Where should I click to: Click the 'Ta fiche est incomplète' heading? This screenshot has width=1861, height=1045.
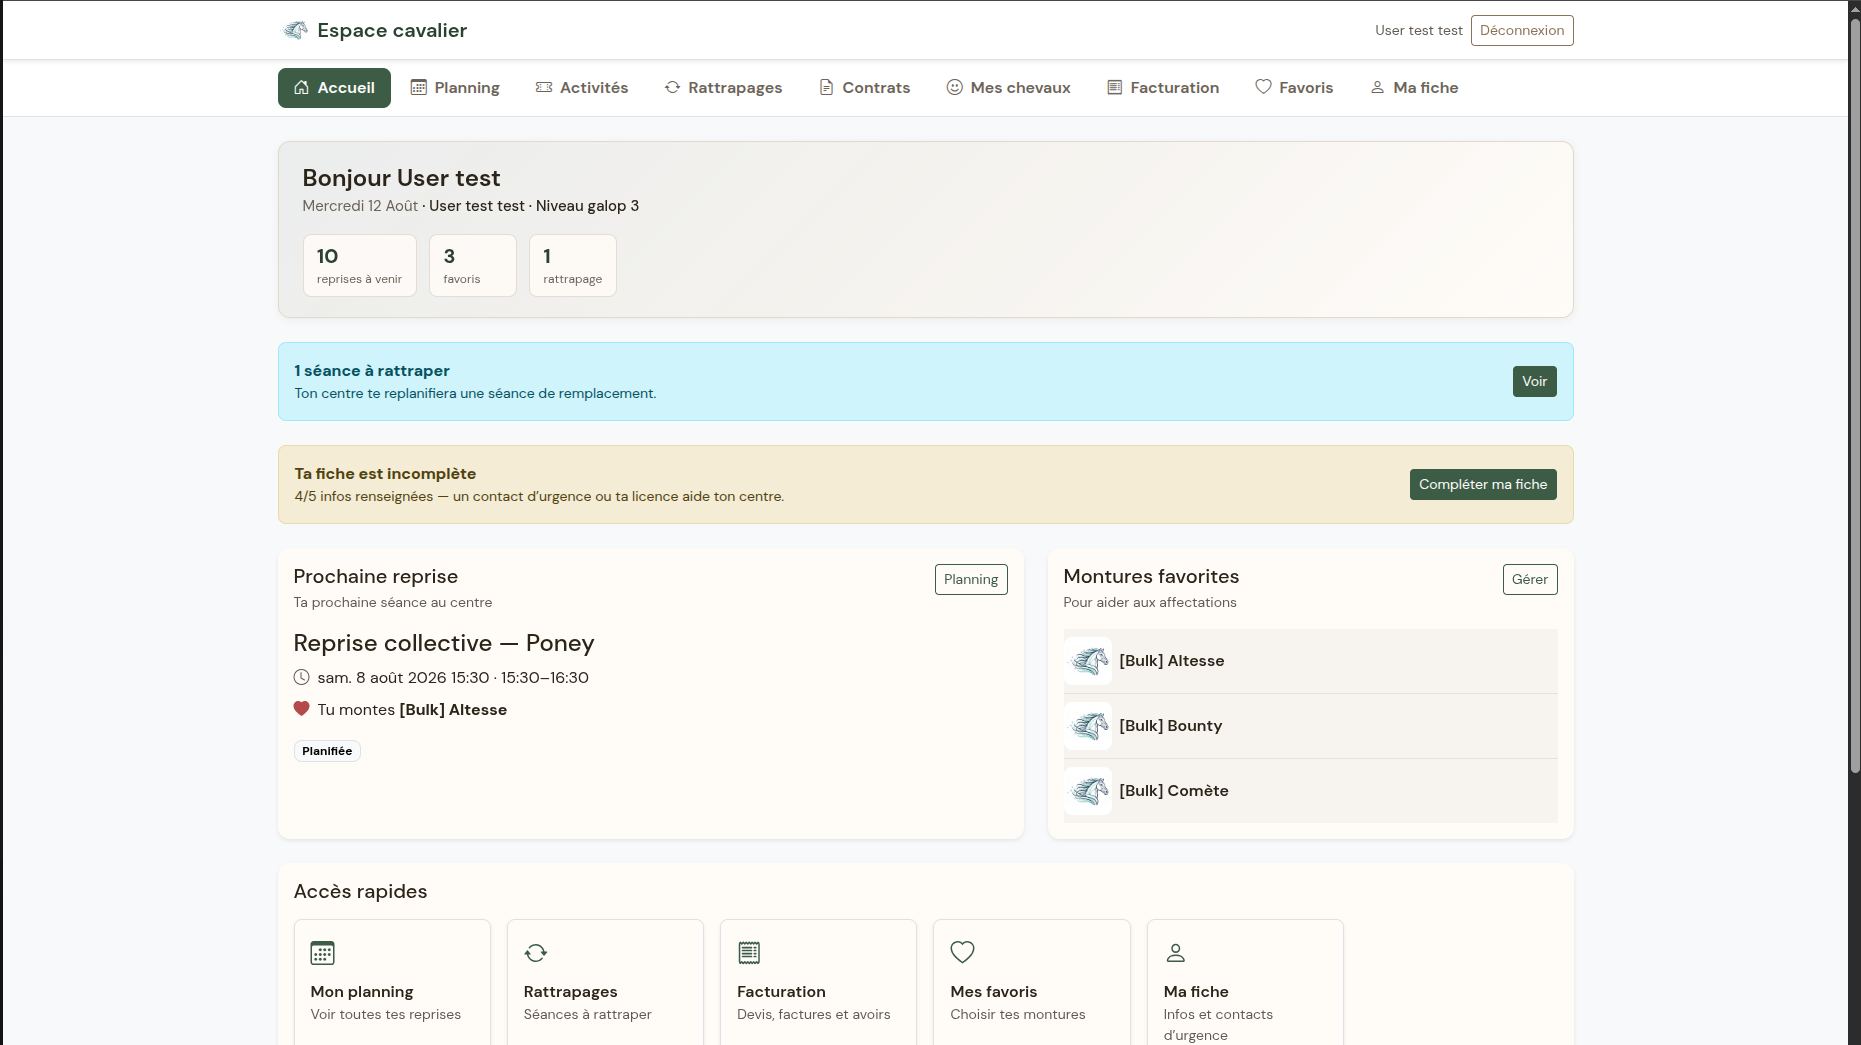pos(385,474)
